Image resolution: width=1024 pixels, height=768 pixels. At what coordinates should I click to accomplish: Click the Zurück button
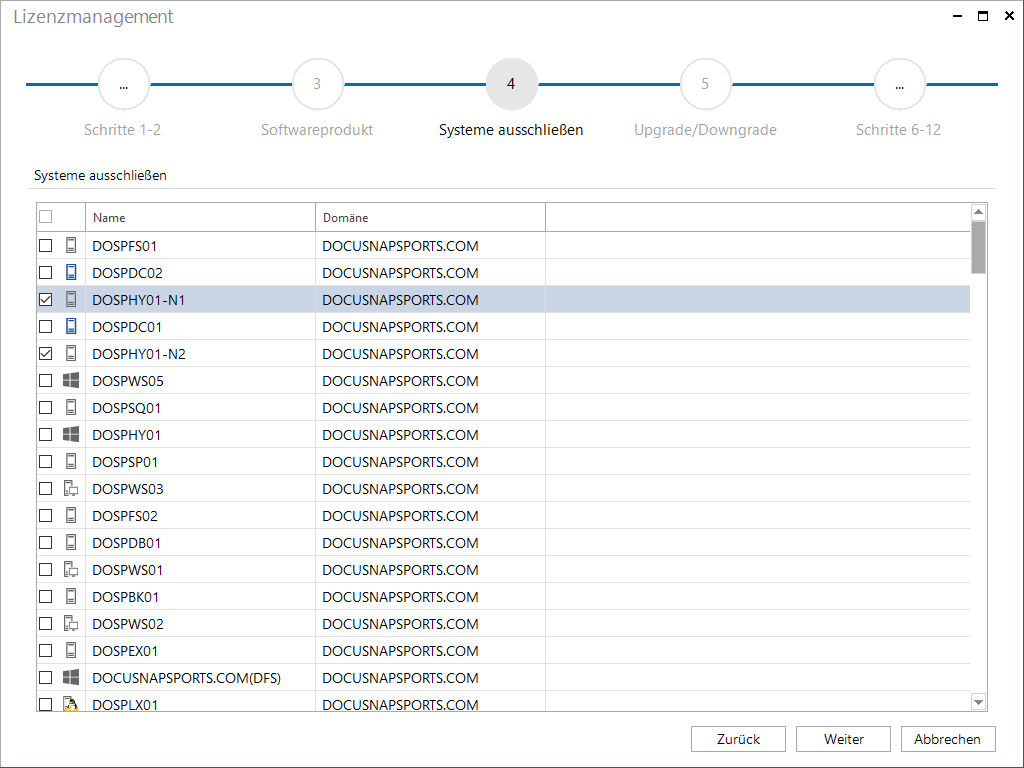[739, 739]
